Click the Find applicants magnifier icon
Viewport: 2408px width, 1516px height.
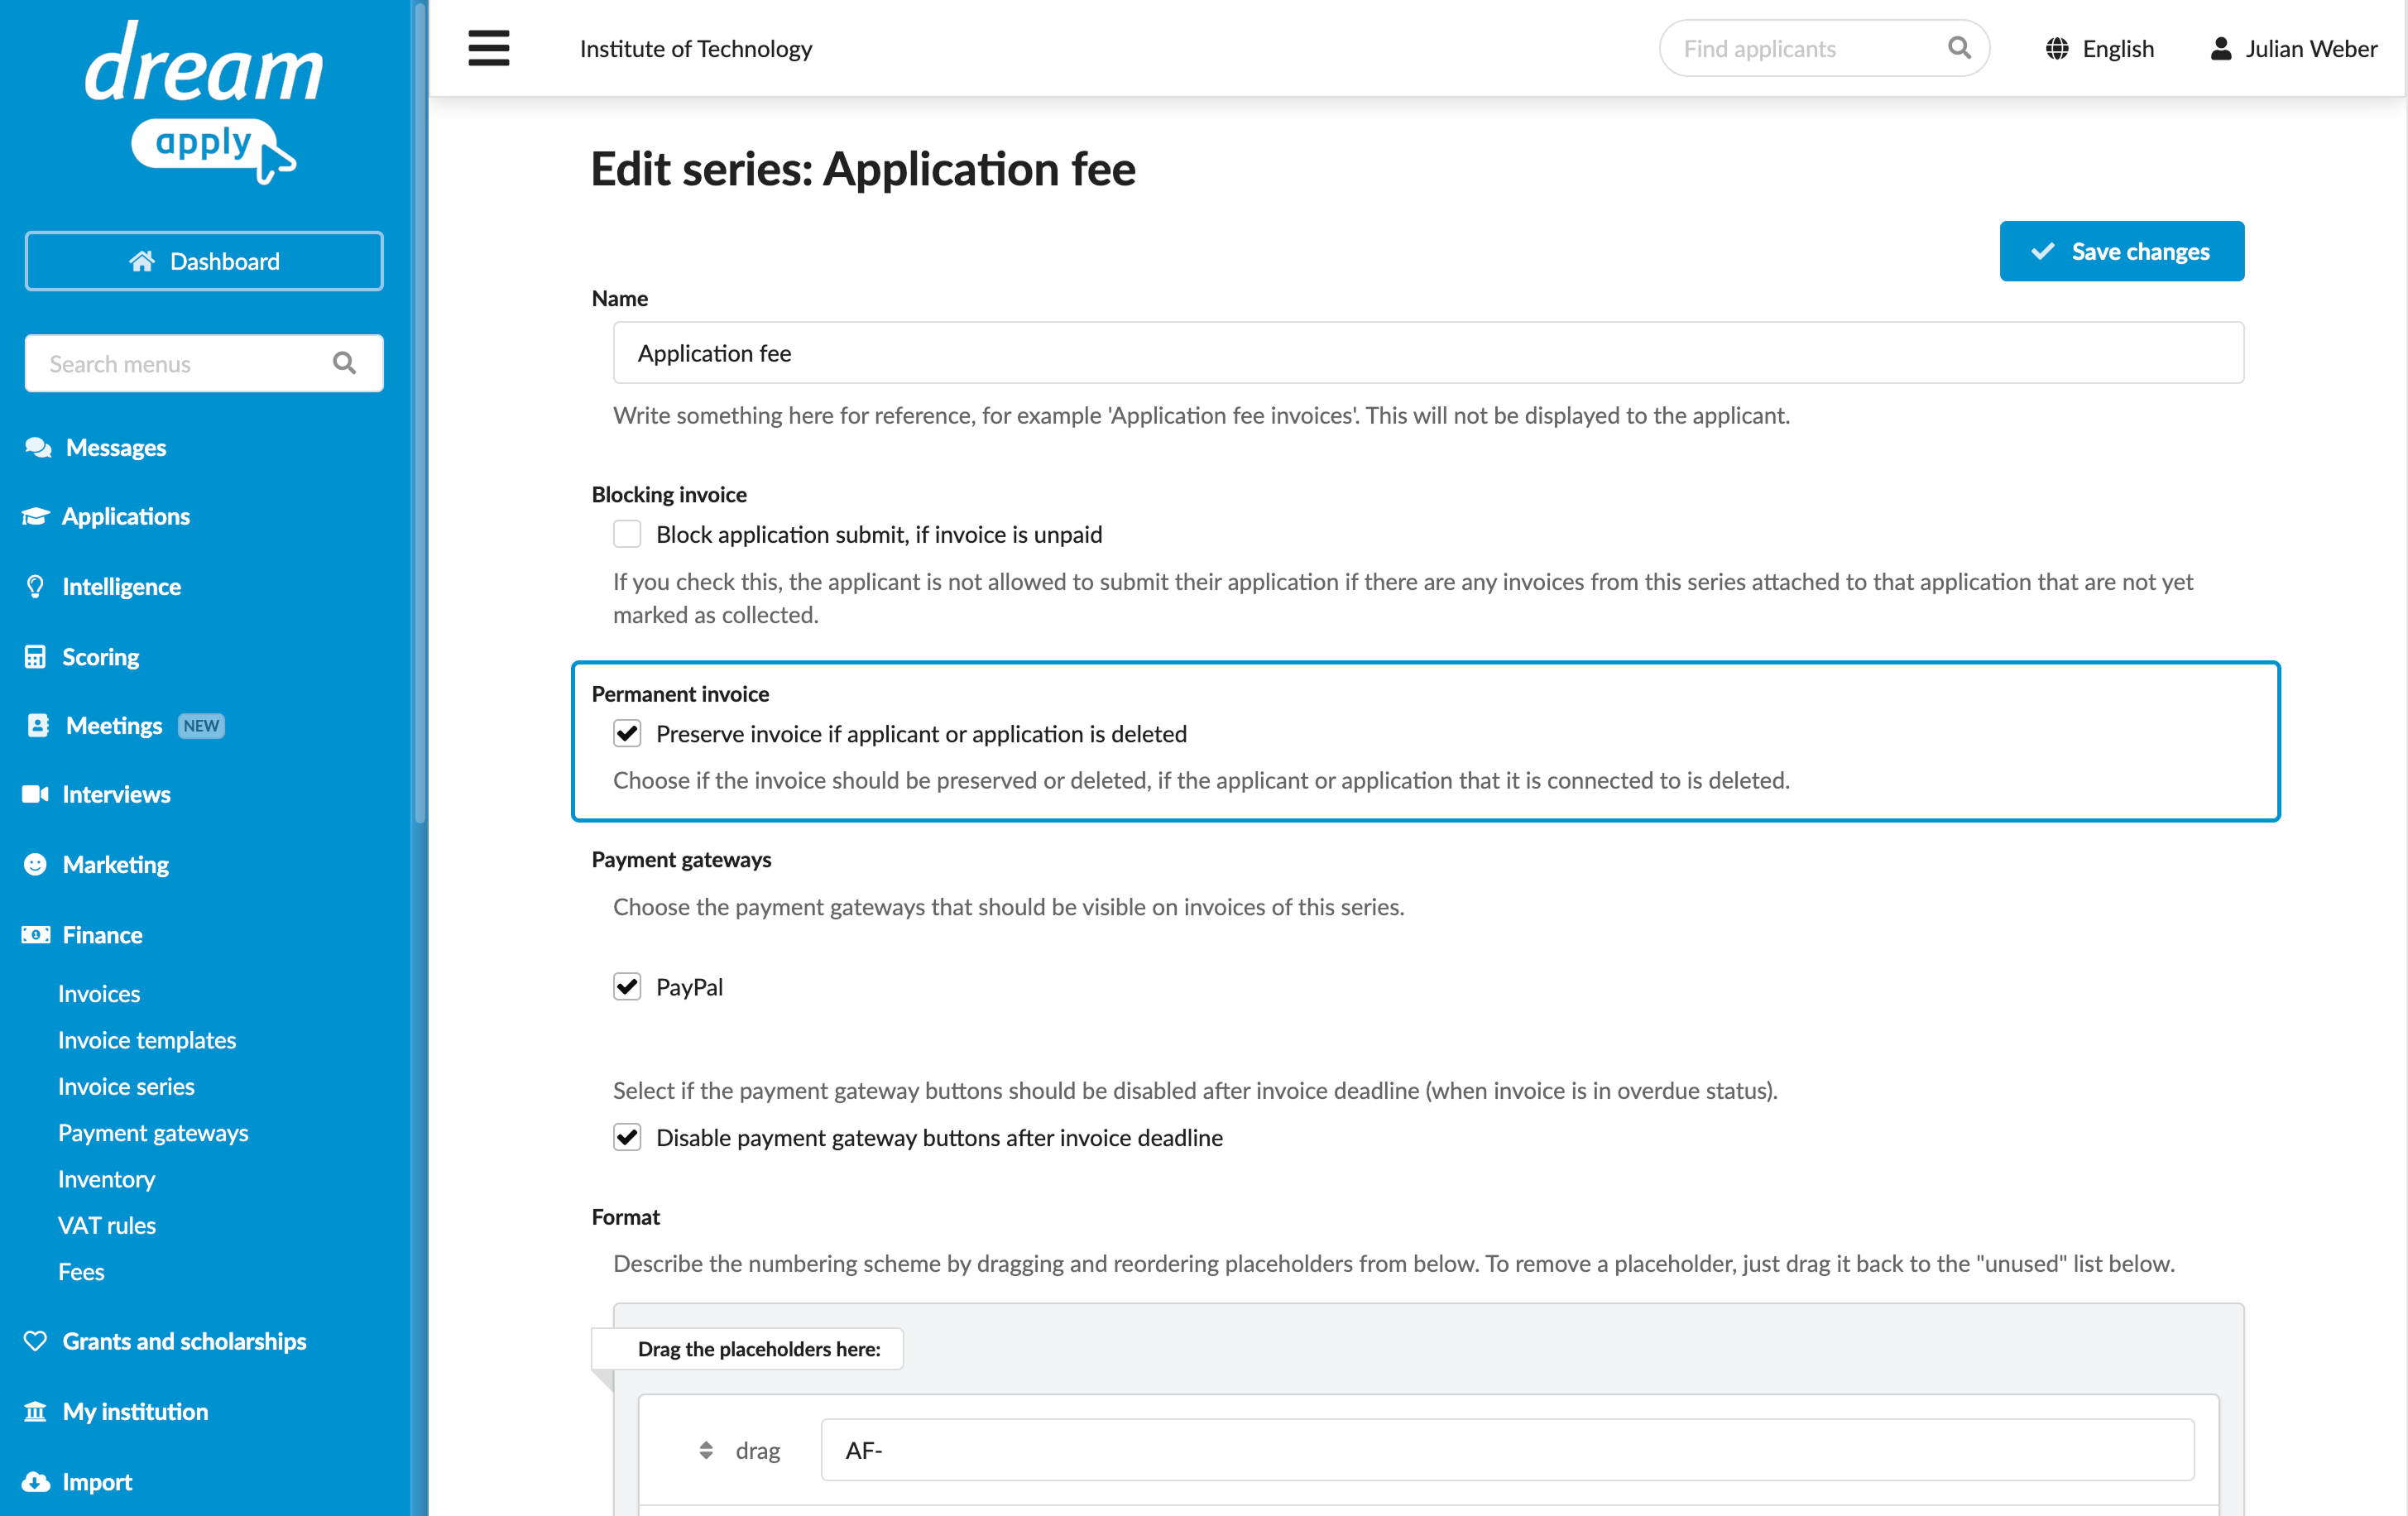point(1959,48)
